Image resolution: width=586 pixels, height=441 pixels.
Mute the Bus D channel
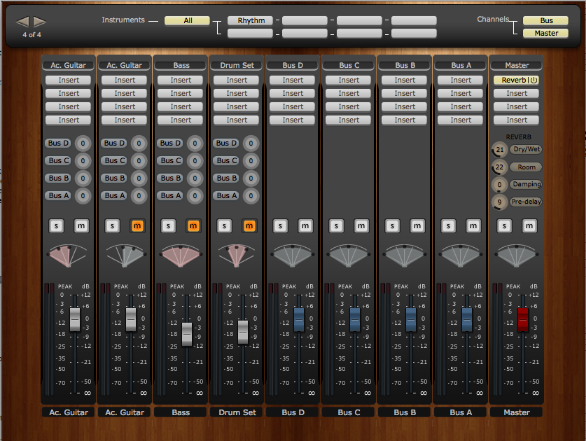[x=305, y=226]
